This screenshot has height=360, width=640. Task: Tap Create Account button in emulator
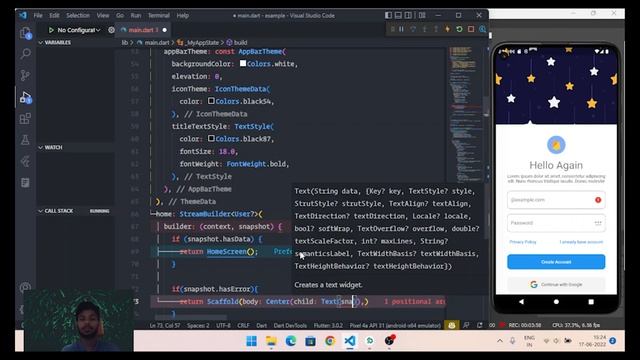(x=556, y=262)
